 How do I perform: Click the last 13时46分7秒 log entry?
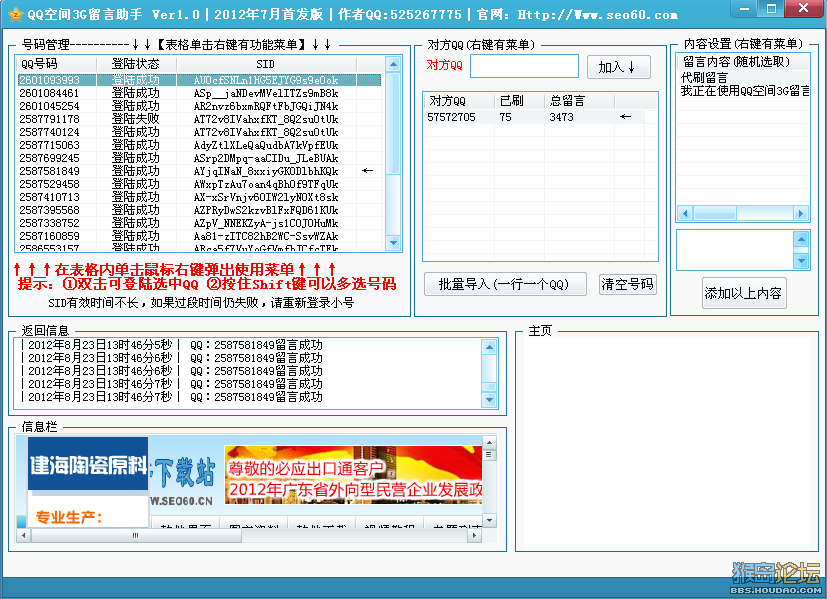[172, 397]
